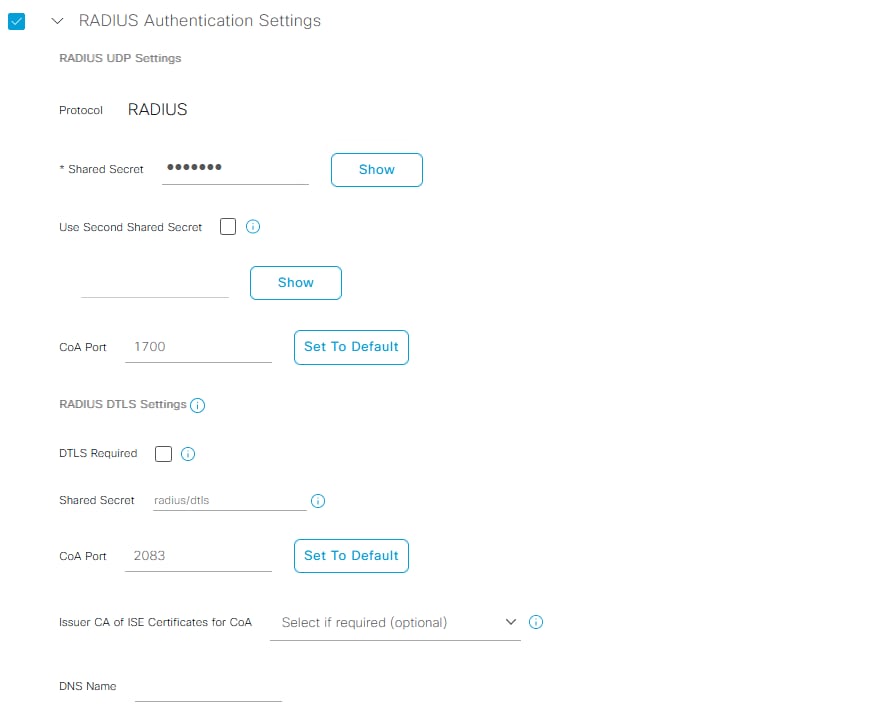883x726 pixels.
Task: Click info icon next to DTLS Shared Secret field
Action: (318, 501)
